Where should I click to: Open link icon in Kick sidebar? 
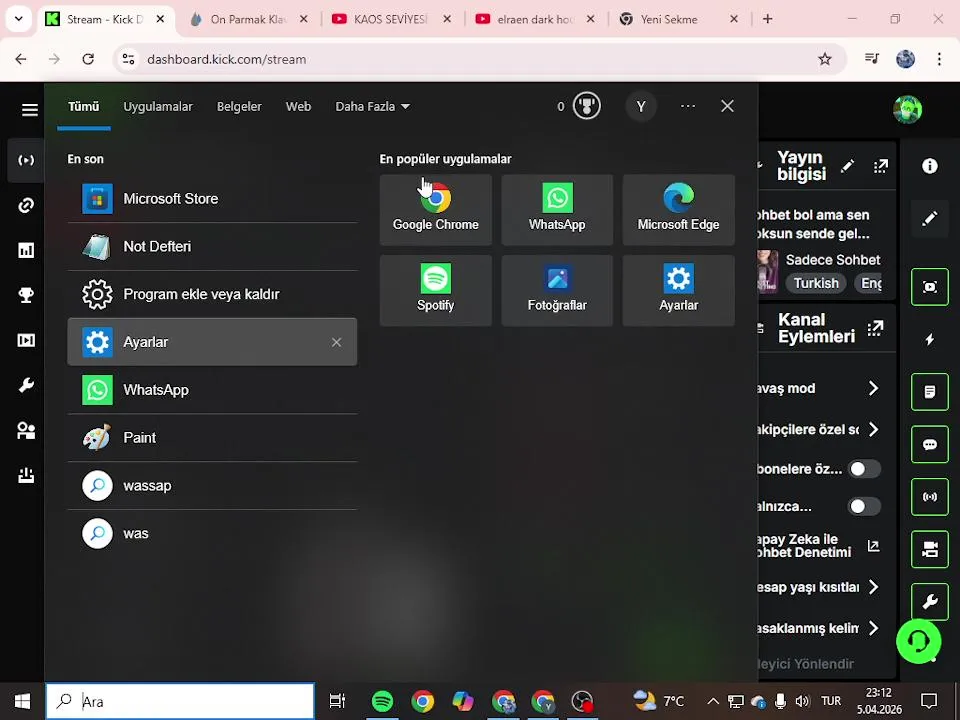click(26, 205)
